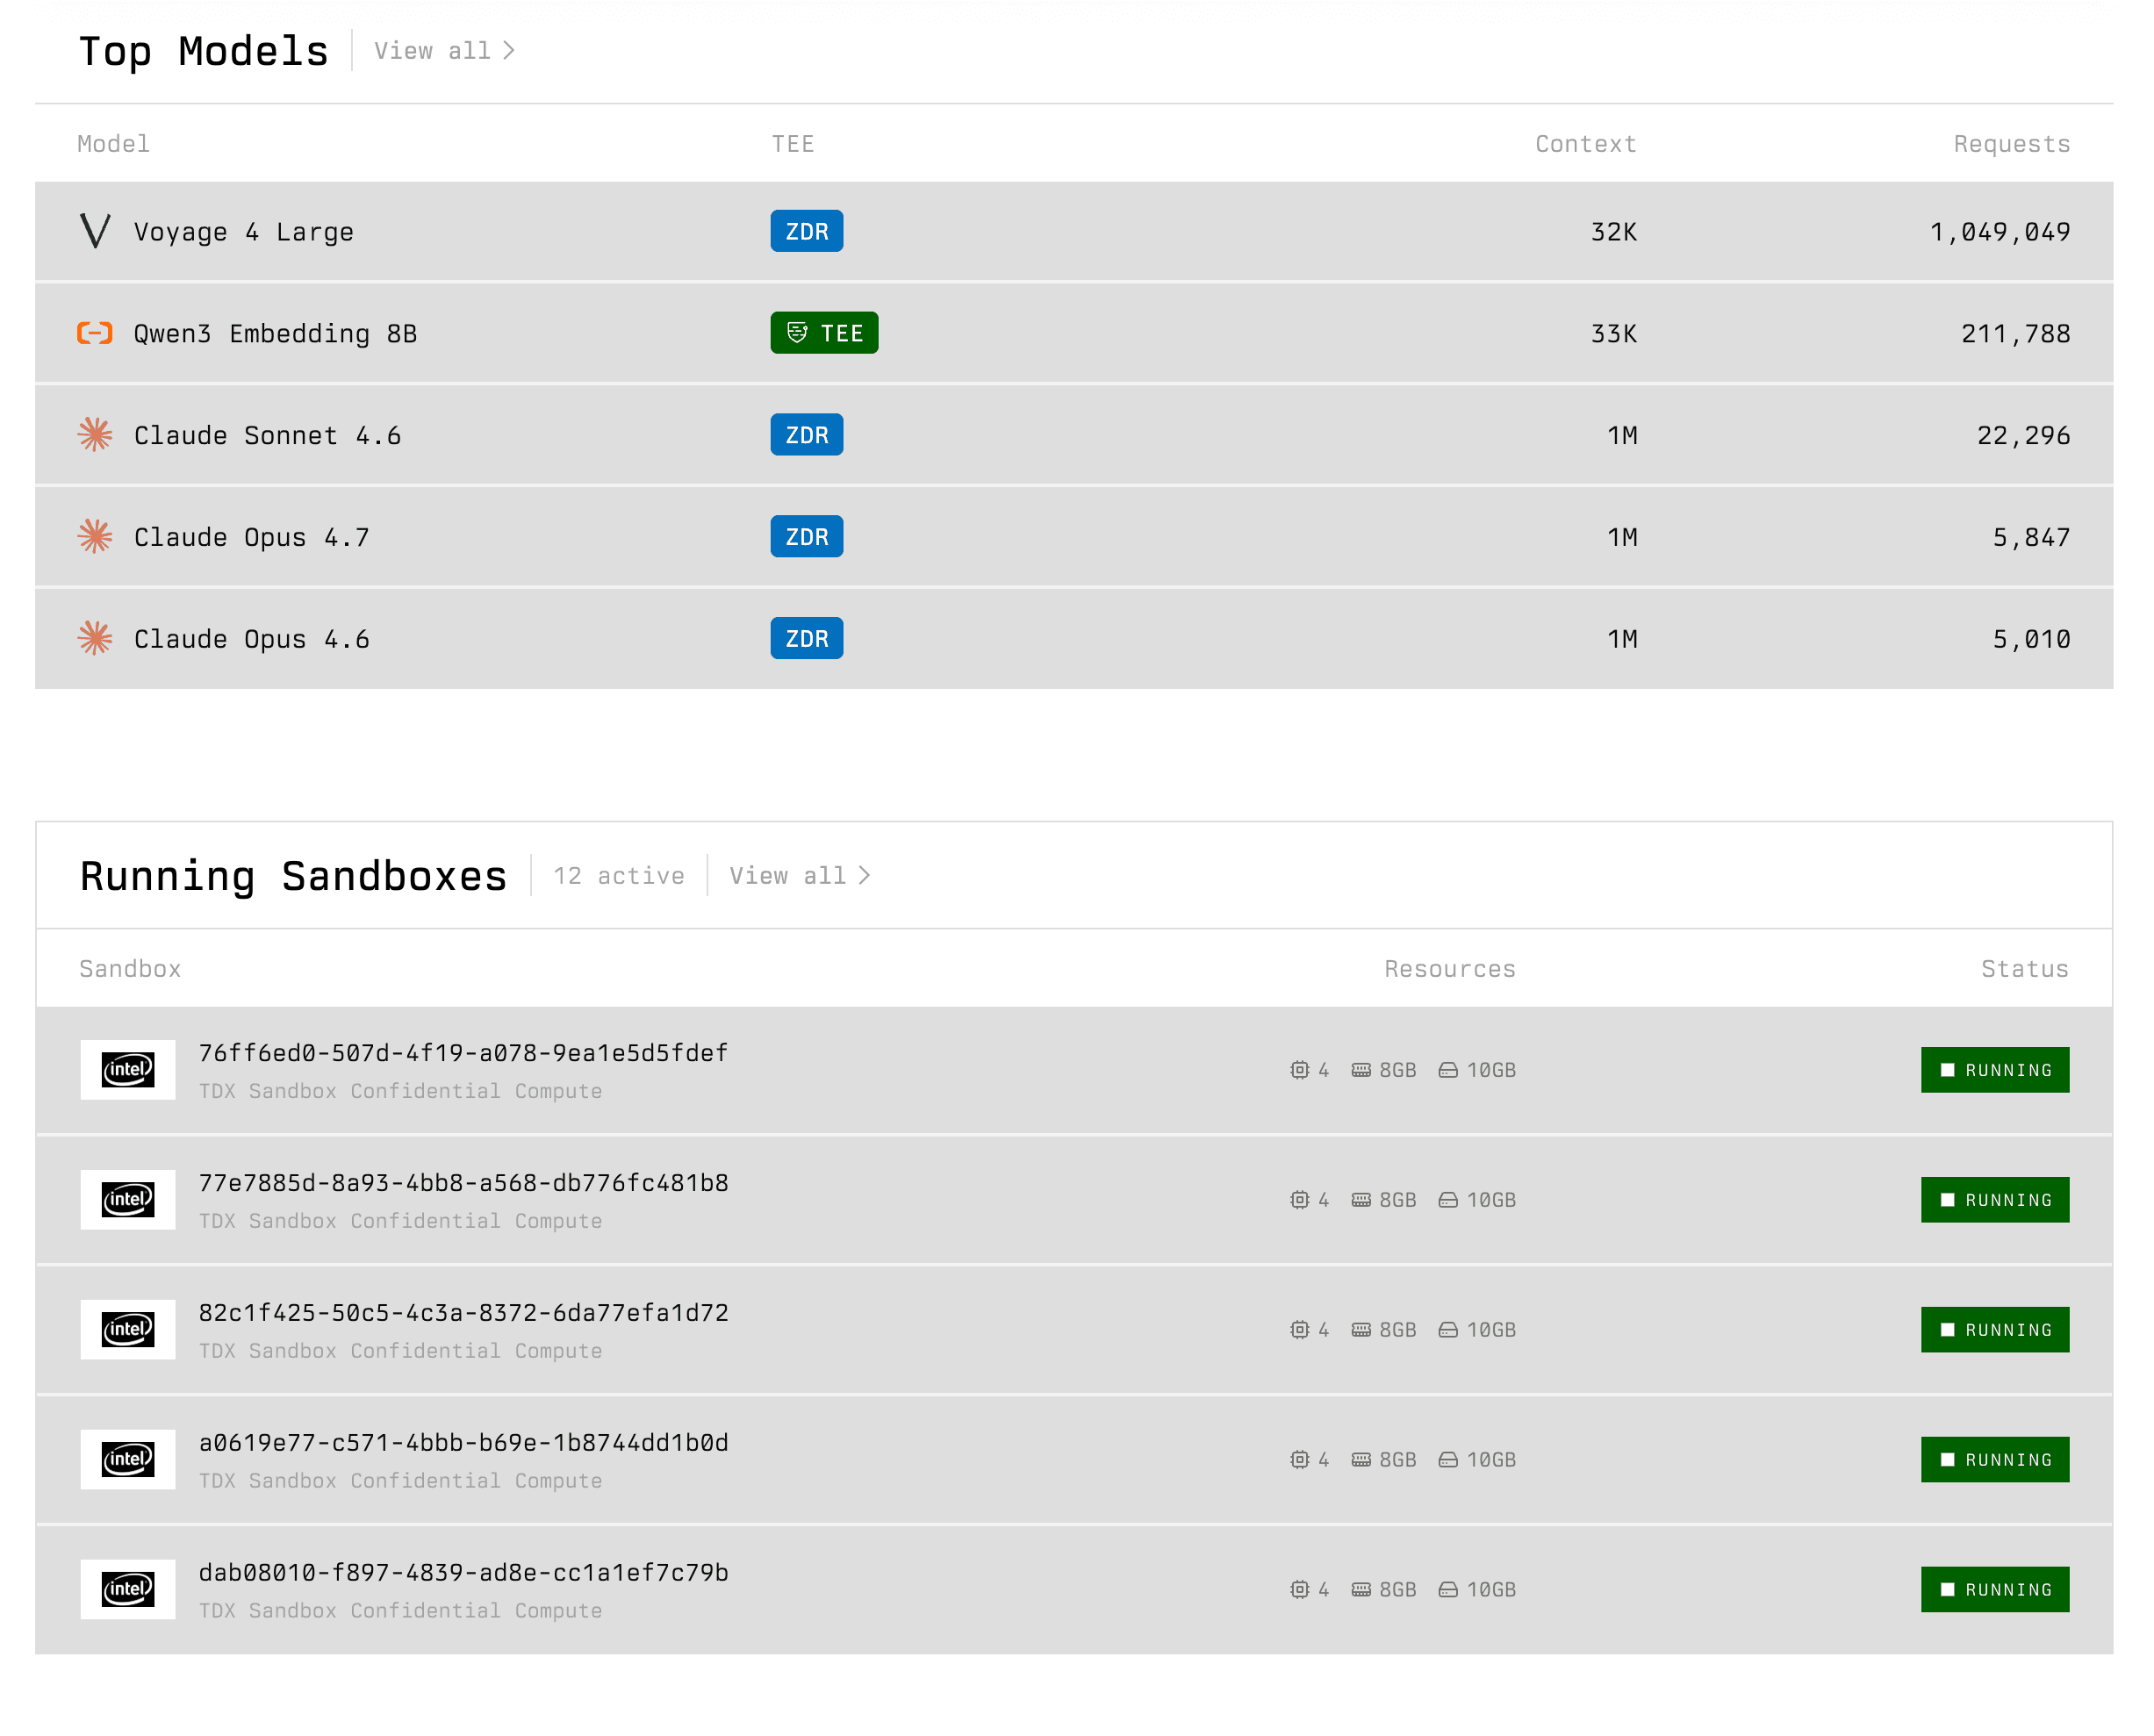
Task: Select the Claude Opus 4.6 model name
Action: (x=252, y=640)
